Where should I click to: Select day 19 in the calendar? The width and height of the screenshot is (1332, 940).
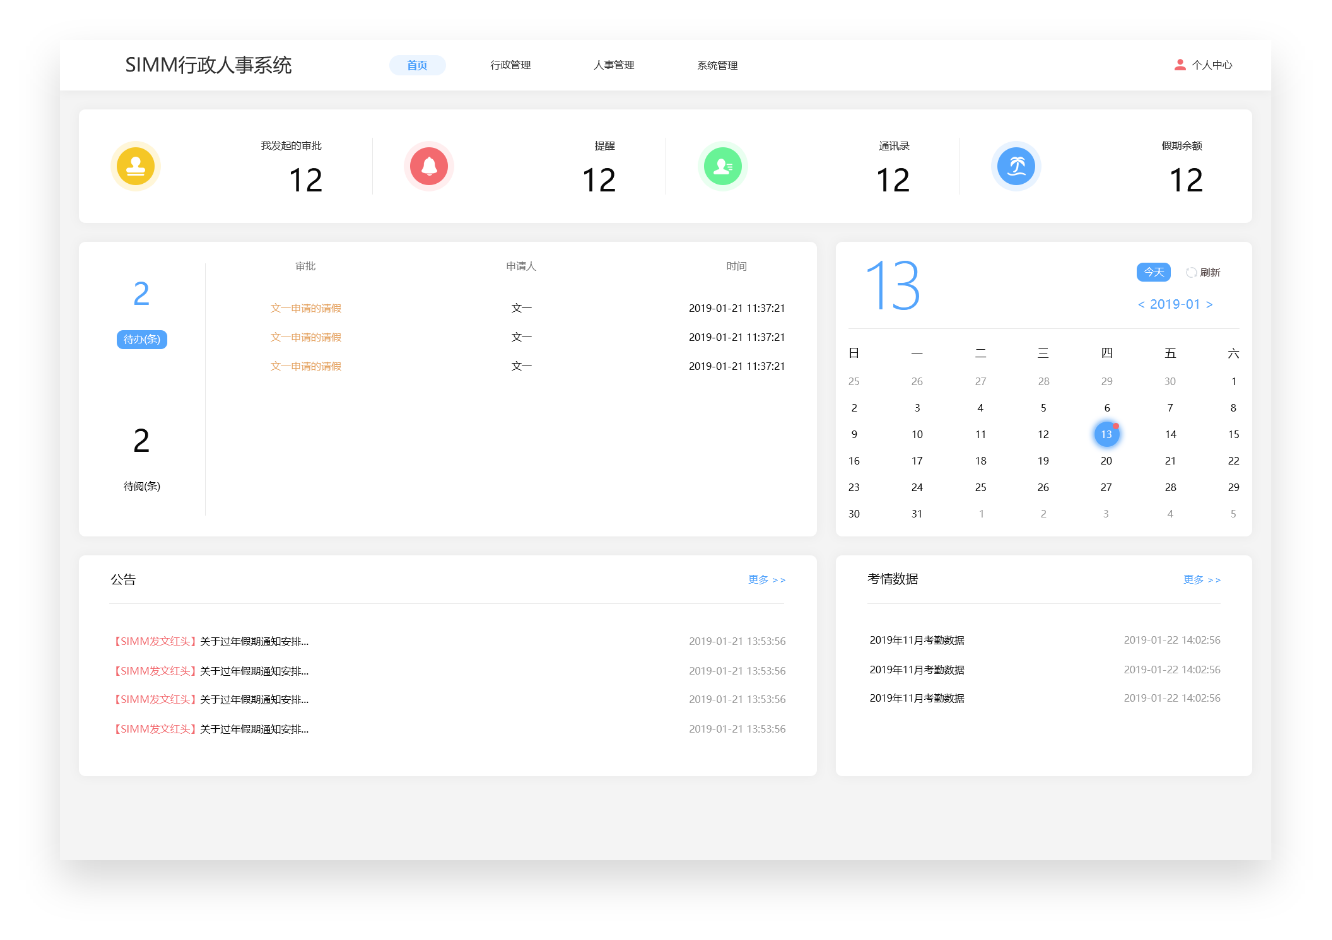click(x=1043, y=461)
